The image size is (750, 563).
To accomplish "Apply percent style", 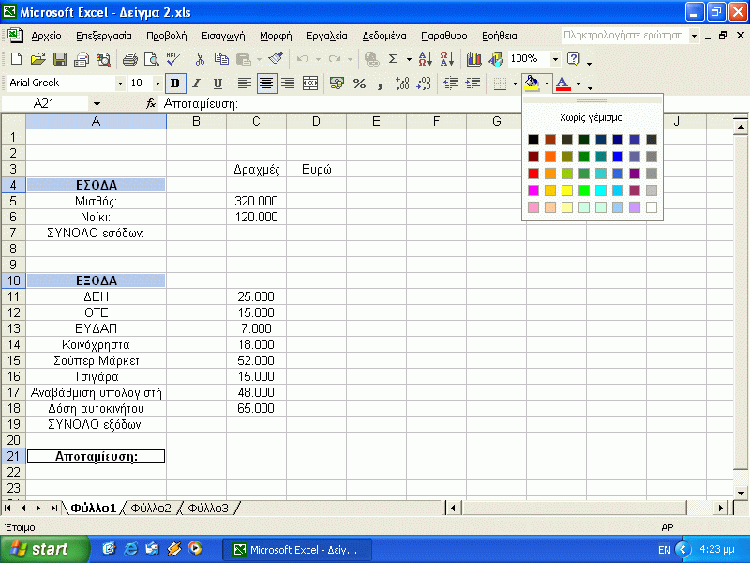I will (359, 84).
